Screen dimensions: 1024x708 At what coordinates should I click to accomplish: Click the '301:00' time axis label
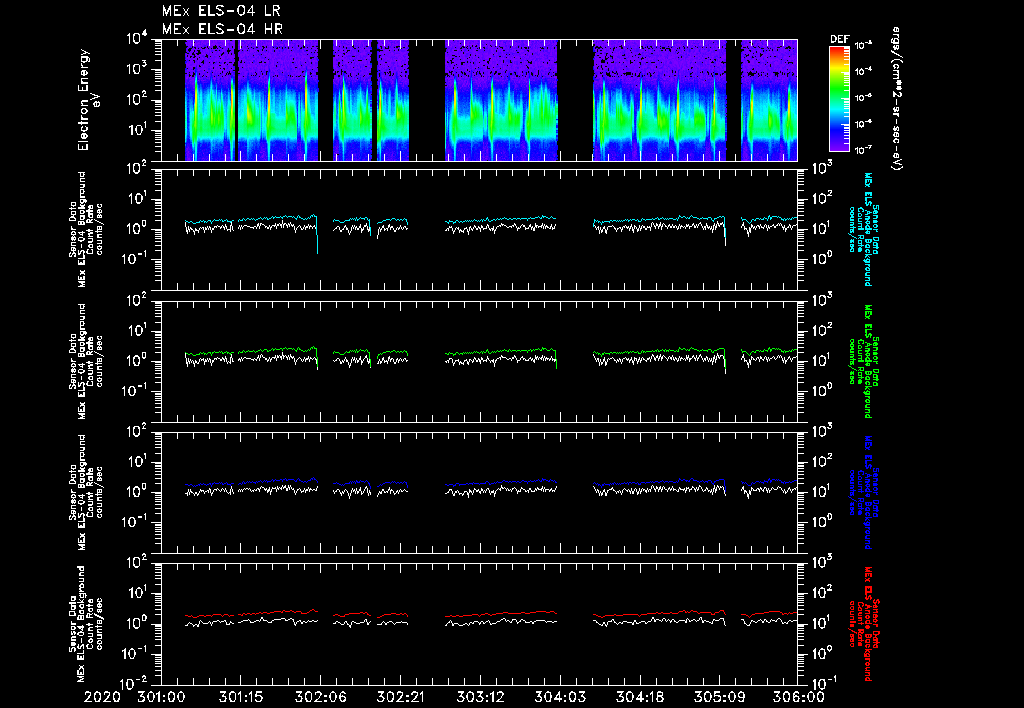pyautogui.click(x=161, y=697)
